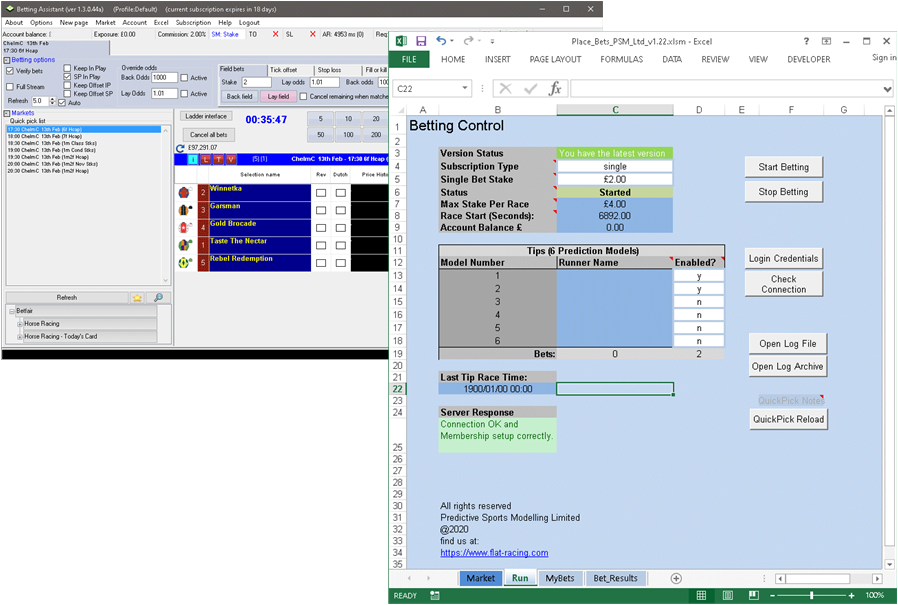
Task: Open the flat-racing.com hyperlink
Action: [494, 553]
